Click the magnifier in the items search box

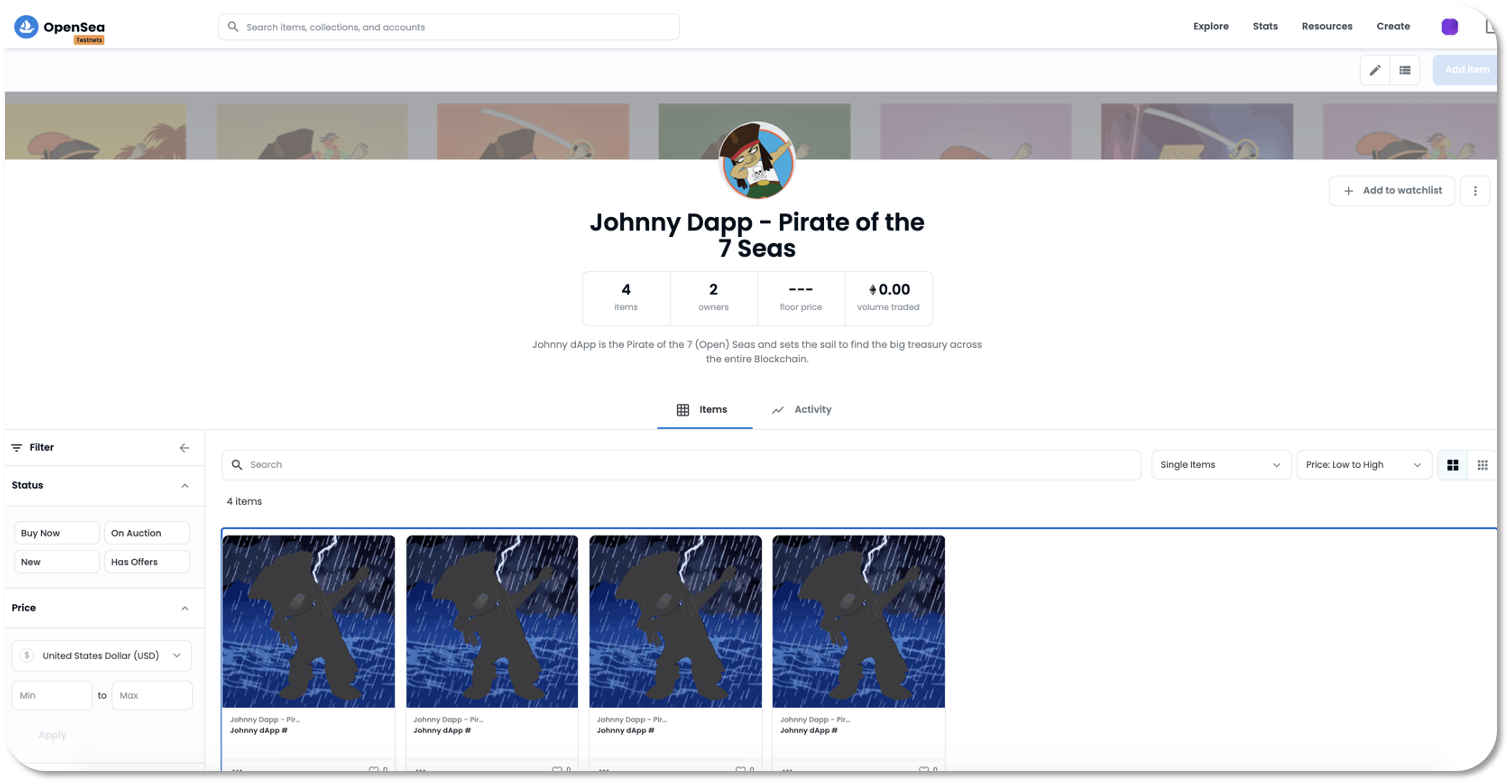pyautogui.click(x=237, y=465)
